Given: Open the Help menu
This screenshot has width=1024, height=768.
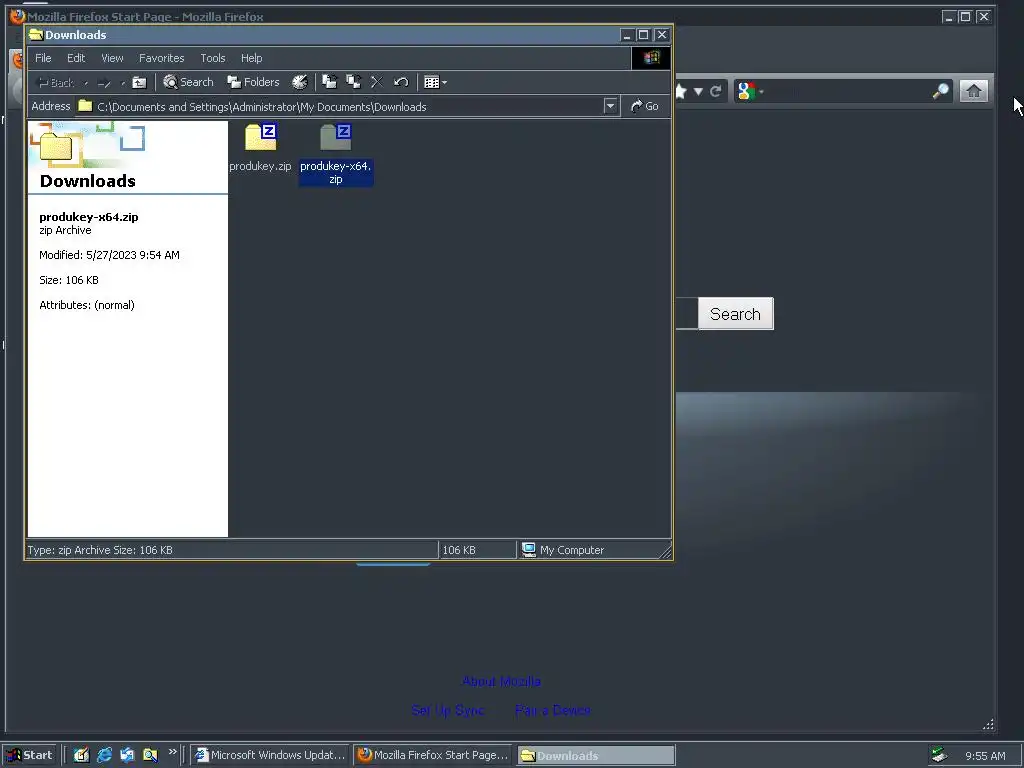Looking at the screenshot, I should click(x=251, y=58).
